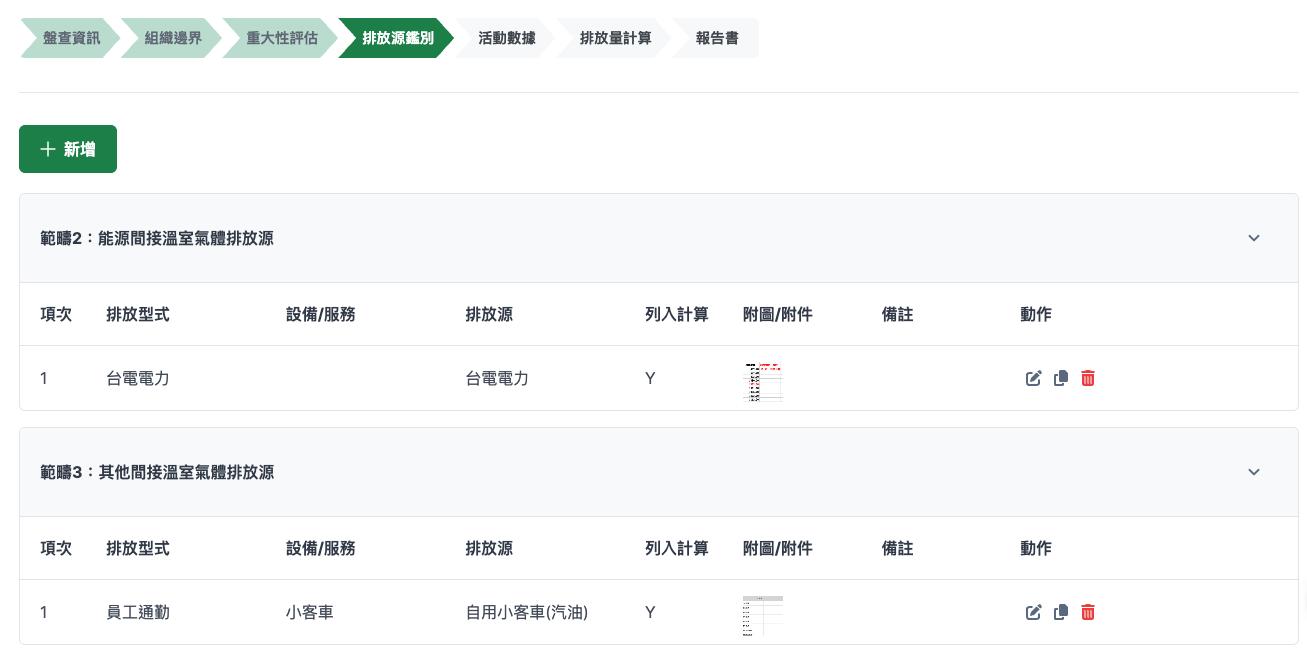Open the 台電電力 attachment thumbnail
This screenshot has width=1307, height=653.
764,381
